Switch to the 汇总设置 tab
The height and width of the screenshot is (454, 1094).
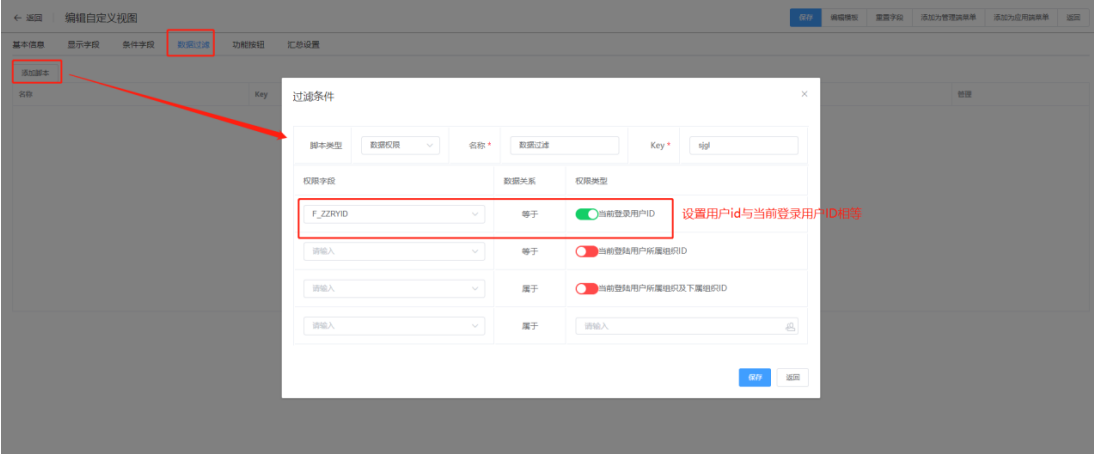[304, 45]
